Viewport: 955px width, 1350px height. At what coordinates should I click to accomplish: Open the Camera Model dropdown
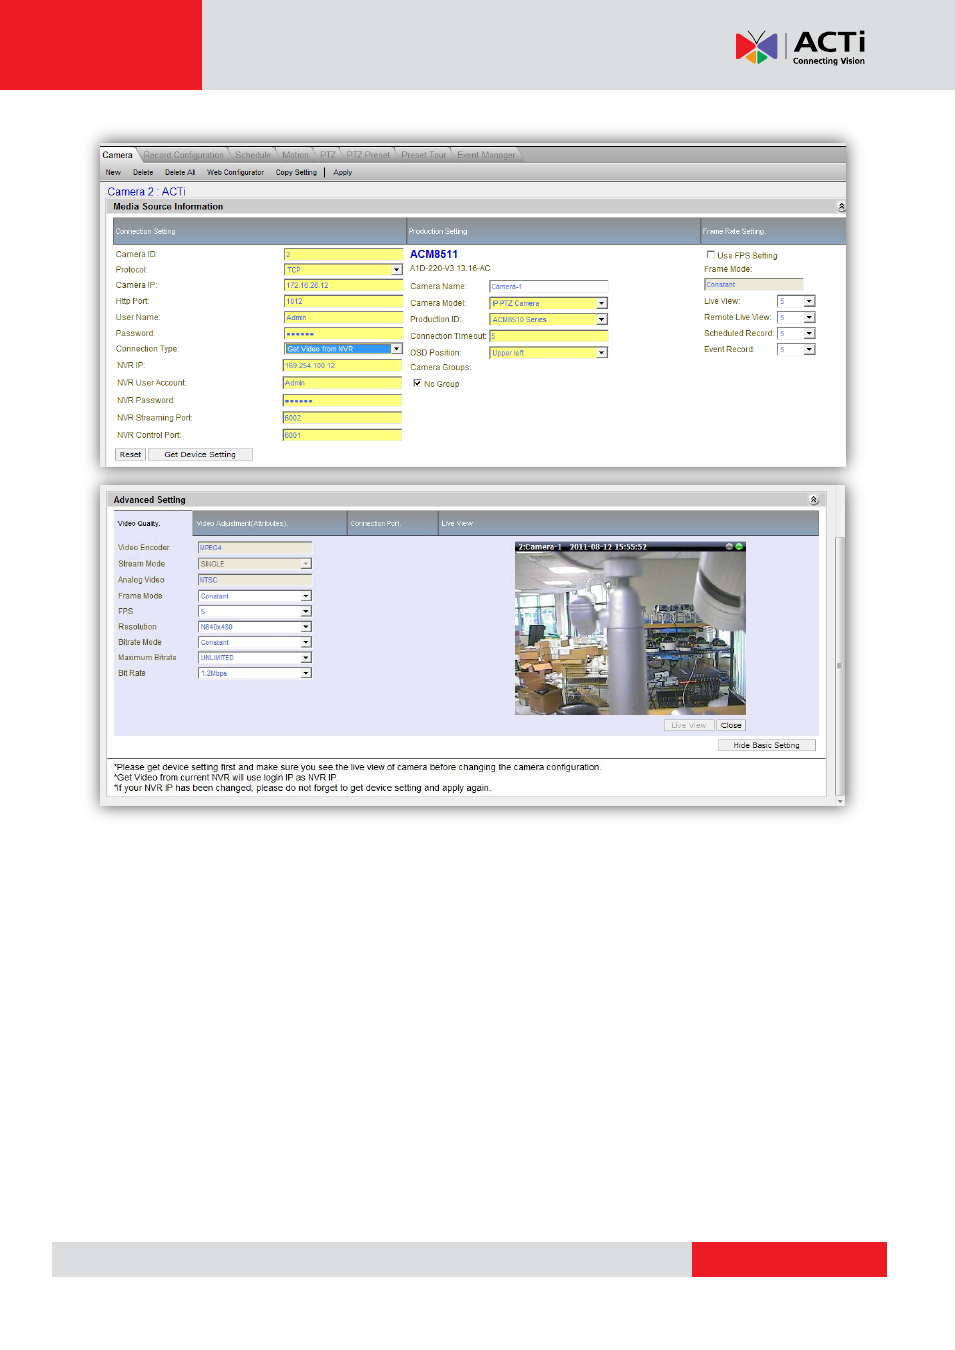coord(601,303)
